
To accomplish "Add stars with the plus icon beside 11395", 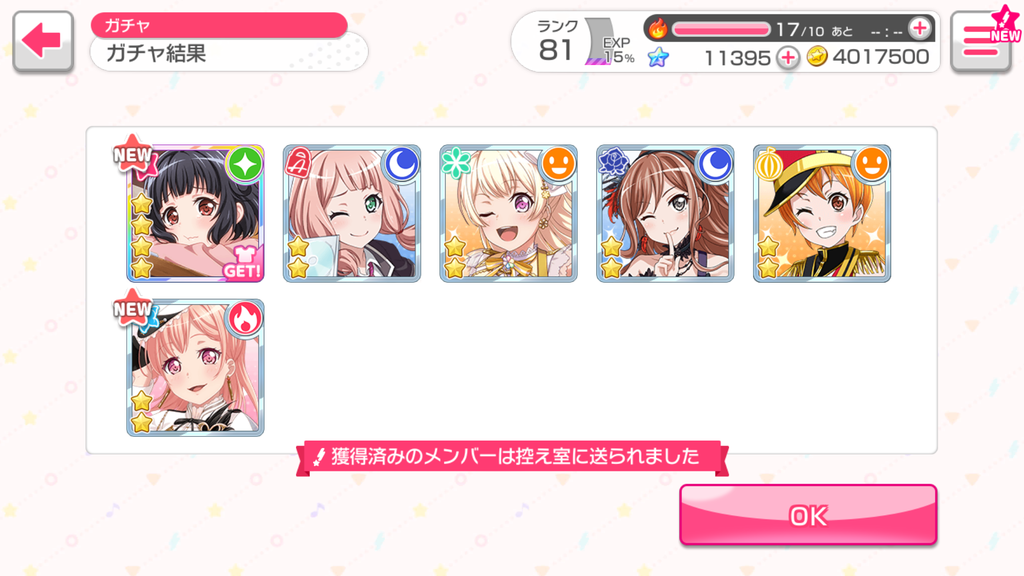I will [788, 57].
